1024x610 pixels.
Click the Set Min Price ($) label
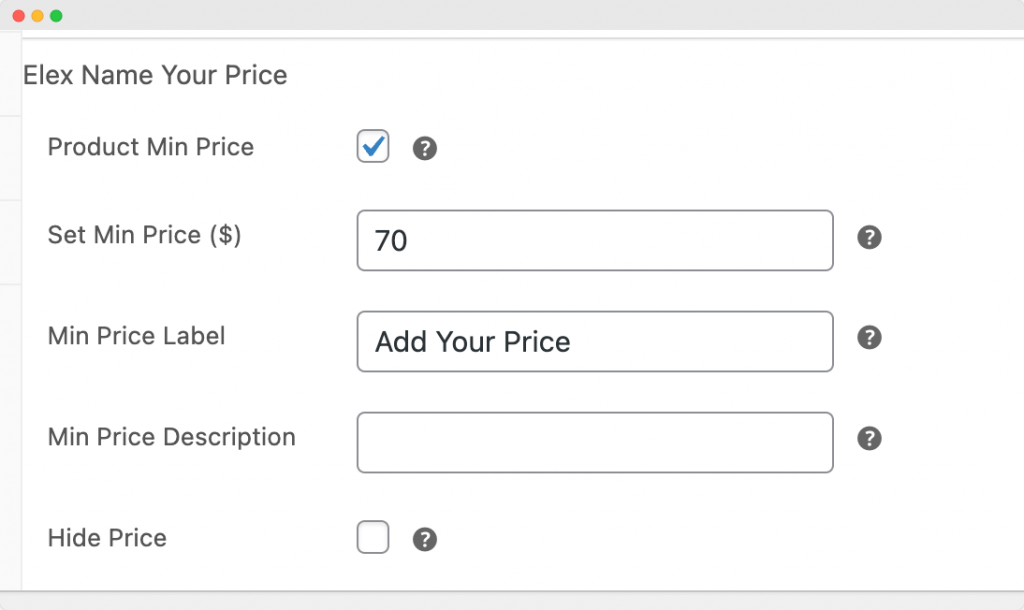[143, 235]
